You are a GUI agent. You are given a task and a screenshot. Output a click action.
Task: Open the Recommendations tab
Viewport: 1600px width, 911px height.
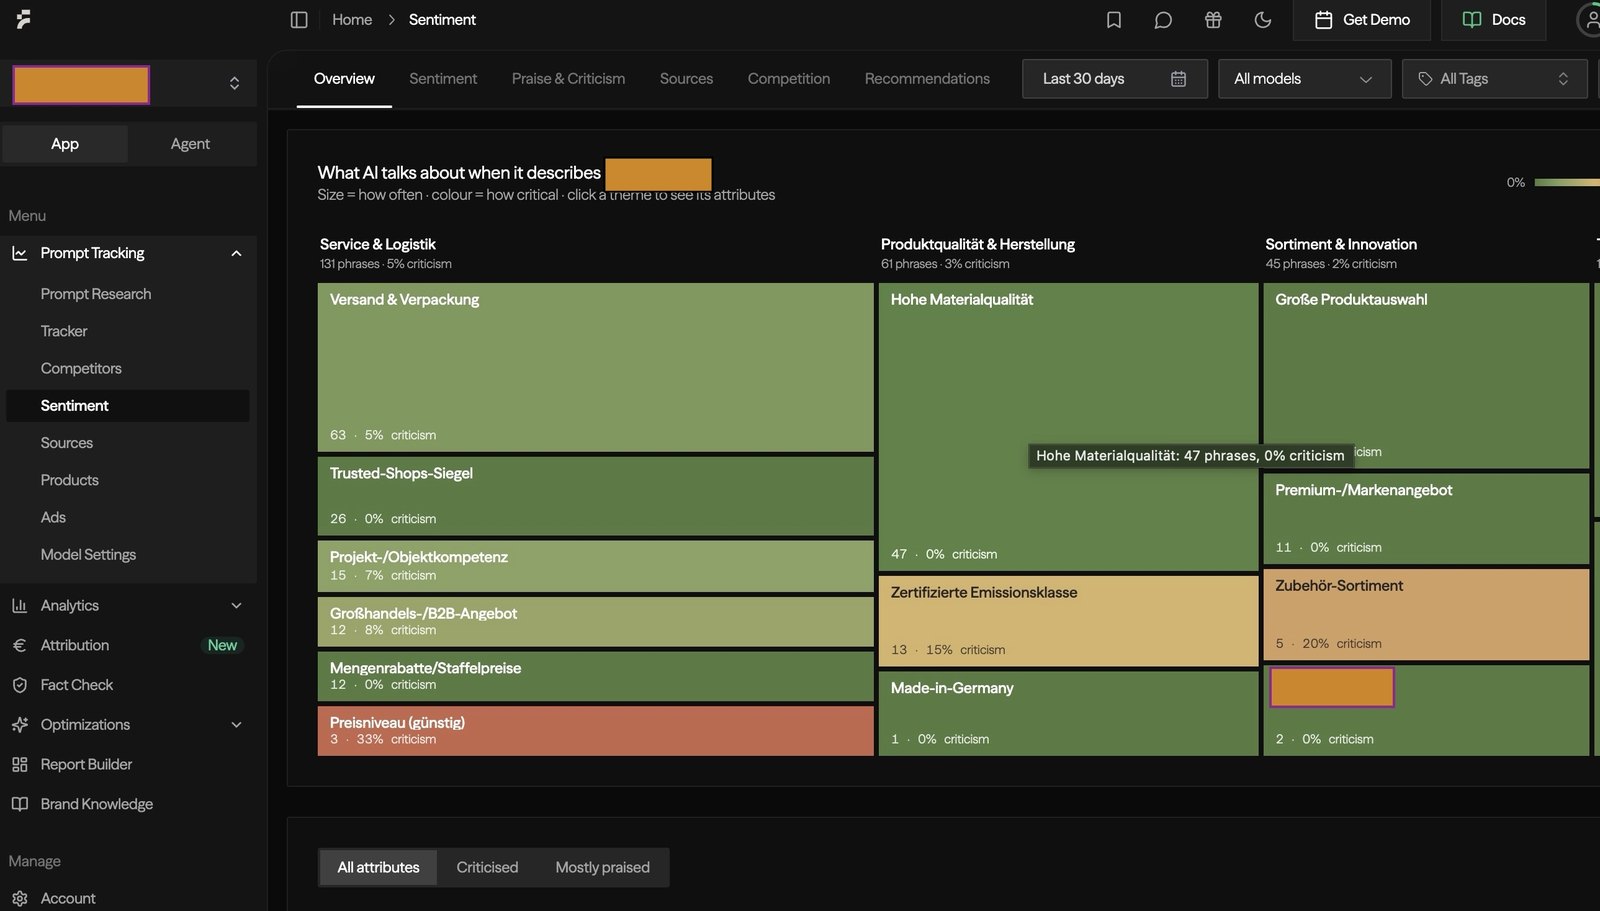pyautogui.click(x=927, y=79)
